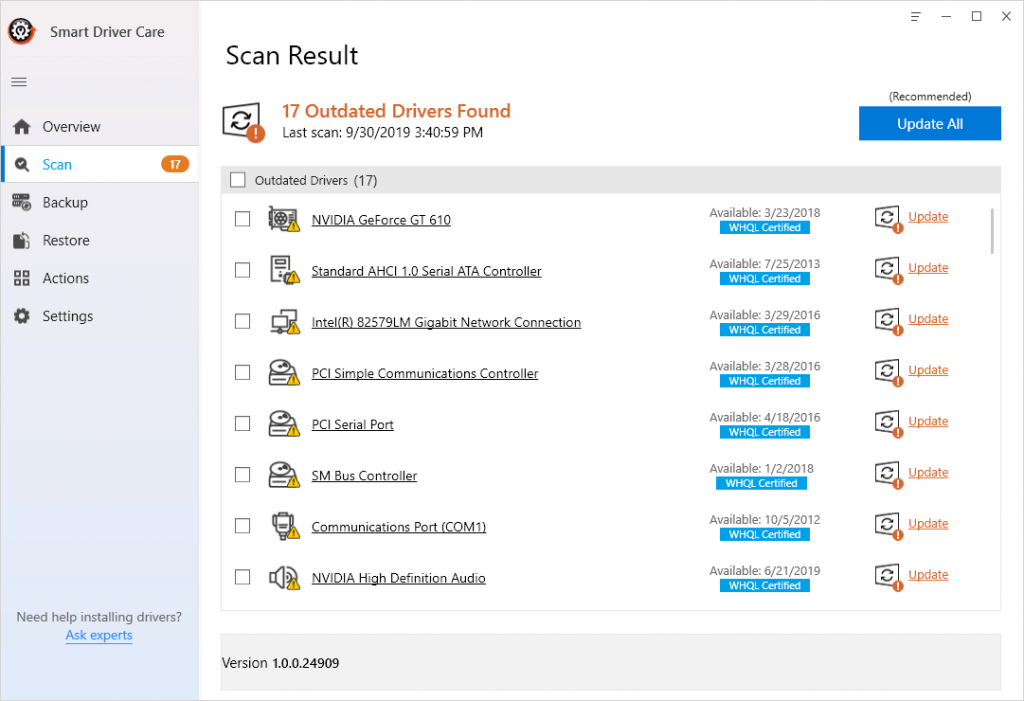Click Update link for NVIDIA GeForce GT 610
1024x701 pixels.
[928, 217]
